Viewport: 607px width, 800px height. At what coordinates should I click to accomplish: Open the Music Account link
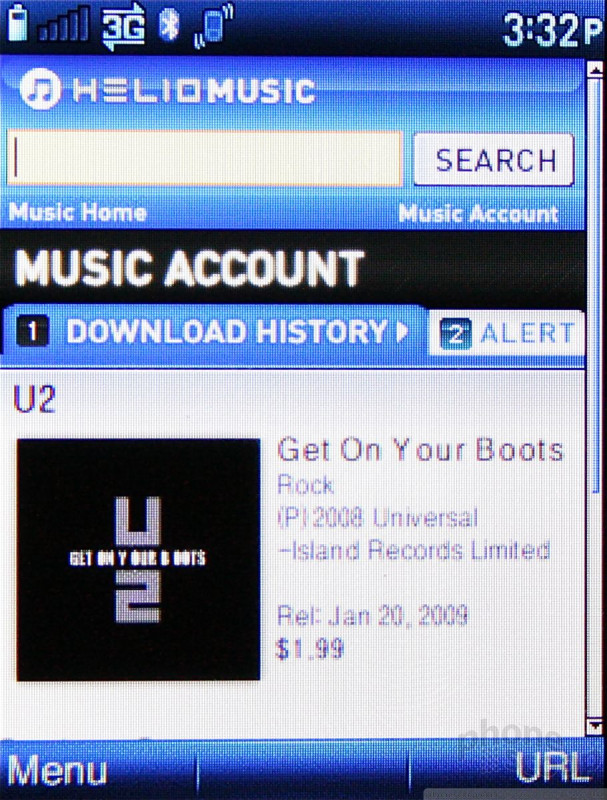pyautogui.click(x=478, y=214)
